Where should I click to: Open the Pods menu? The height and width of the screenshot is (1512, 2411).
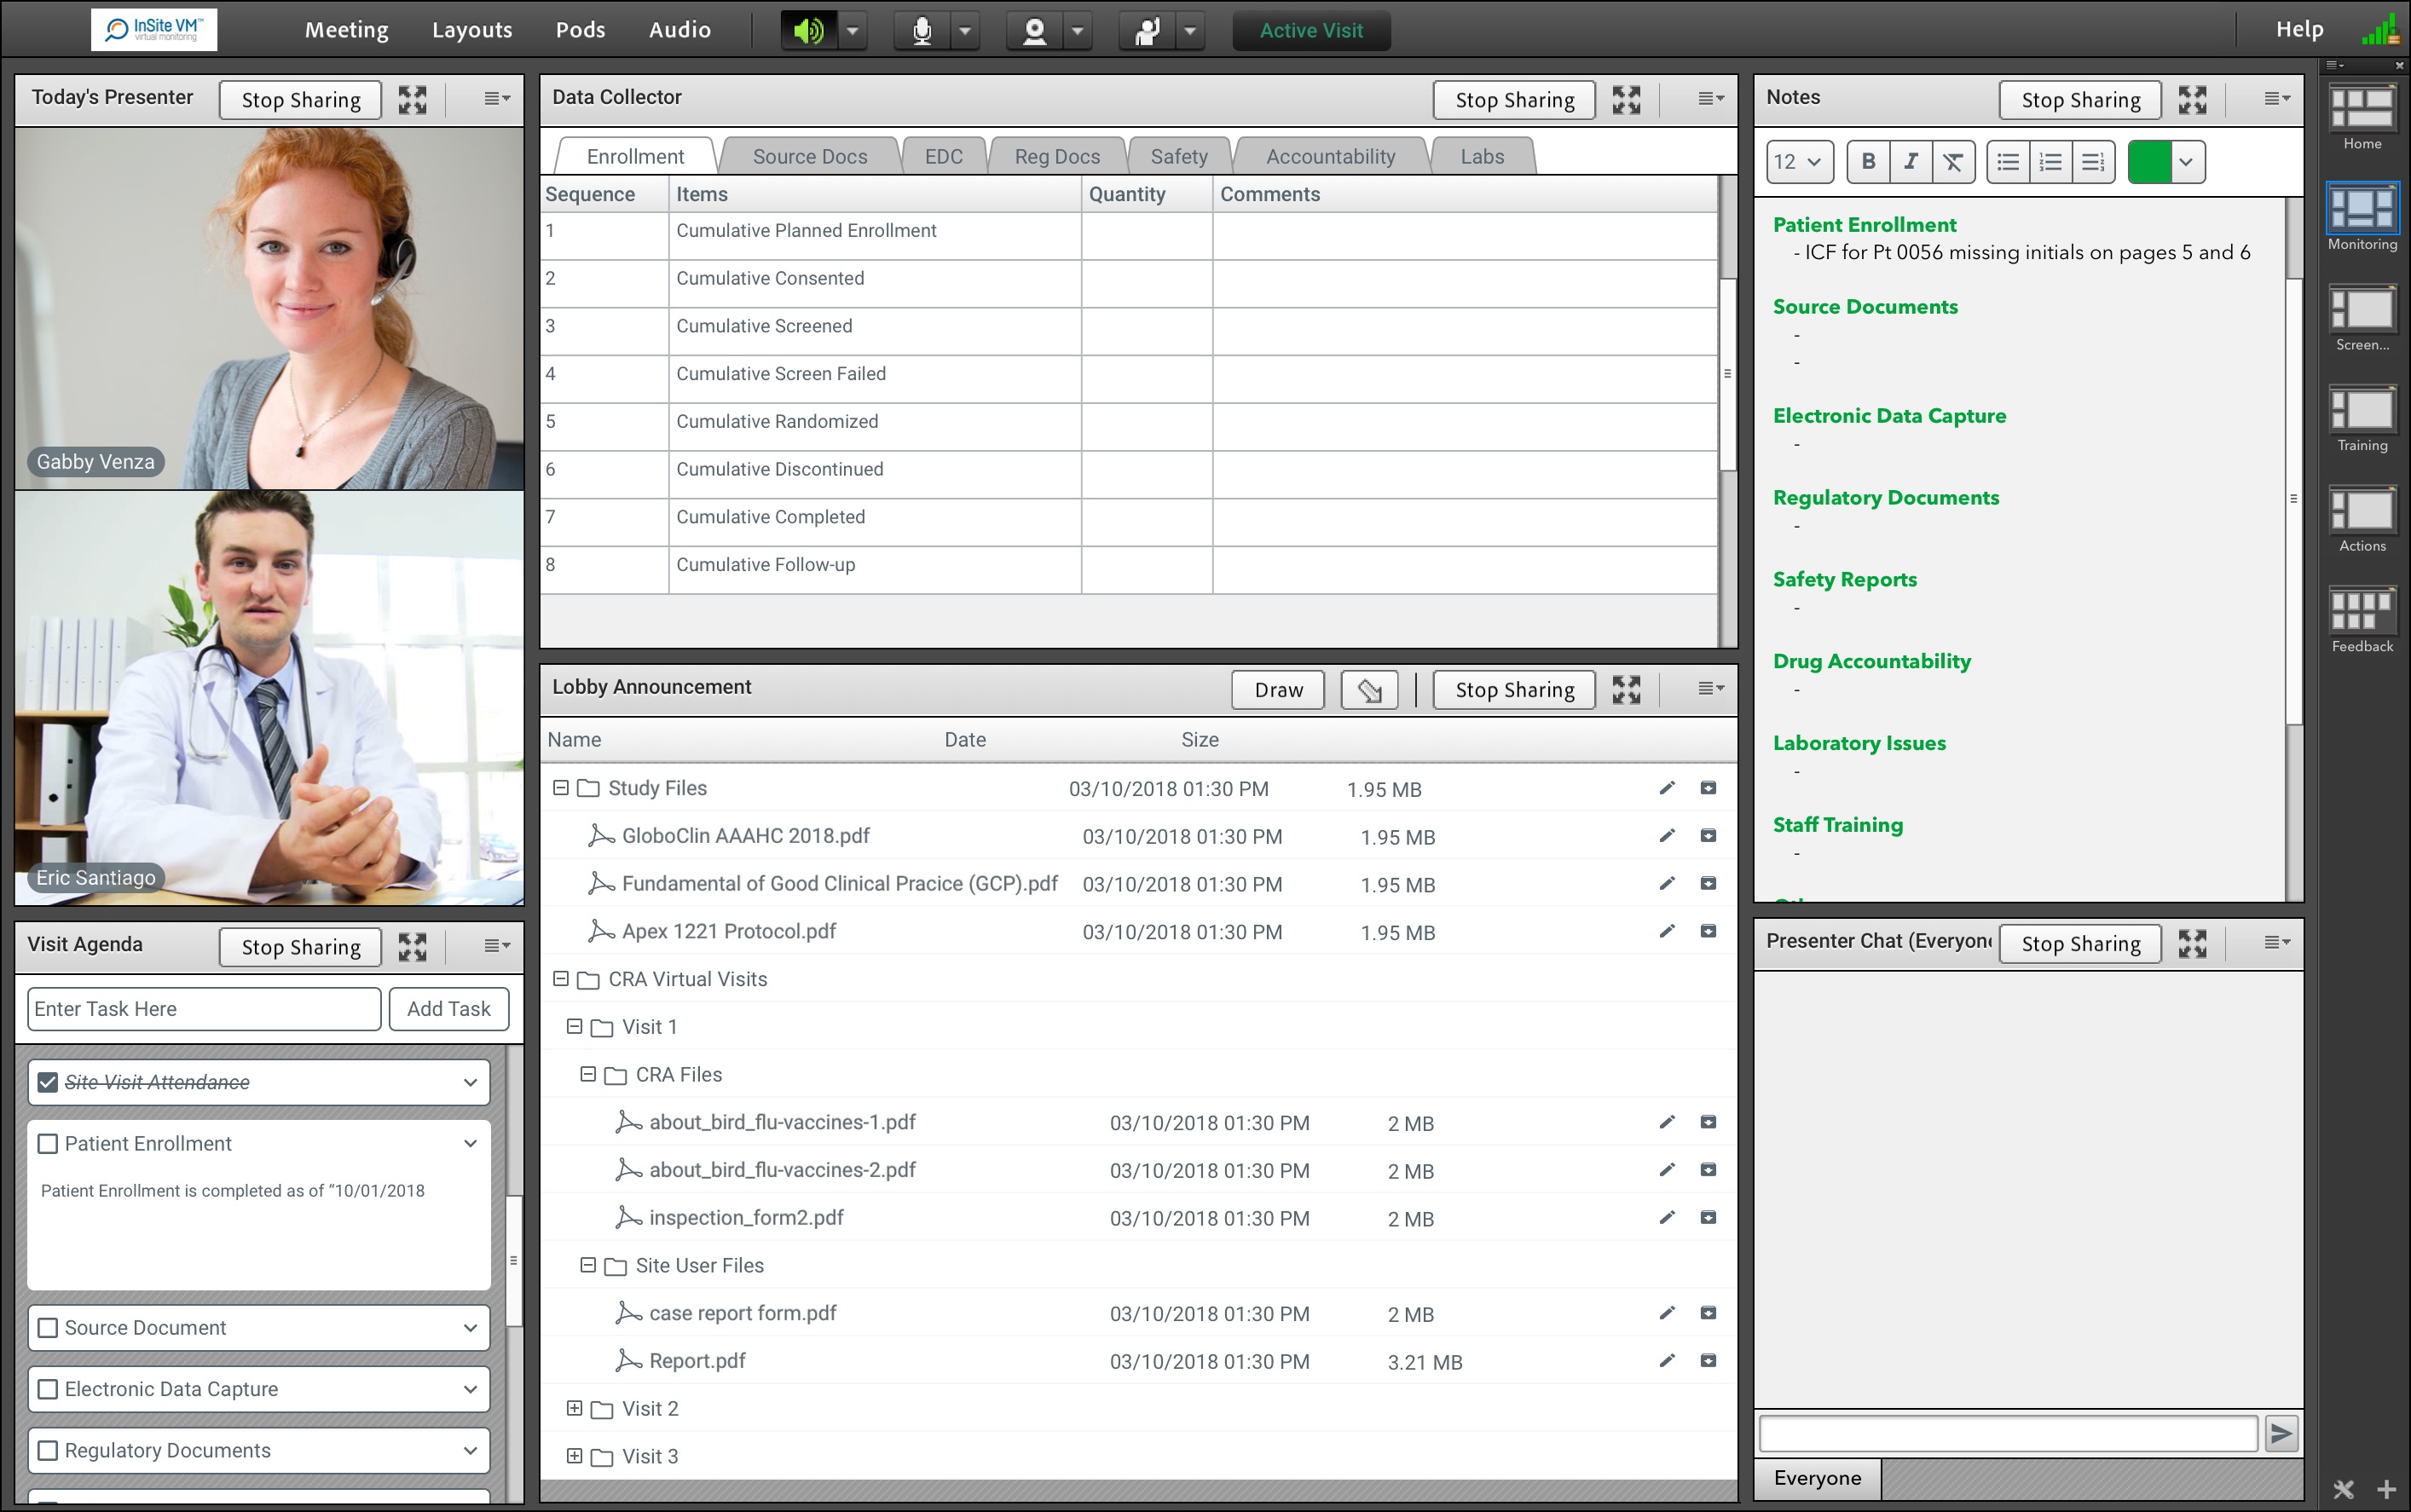(x=580, y=30)
